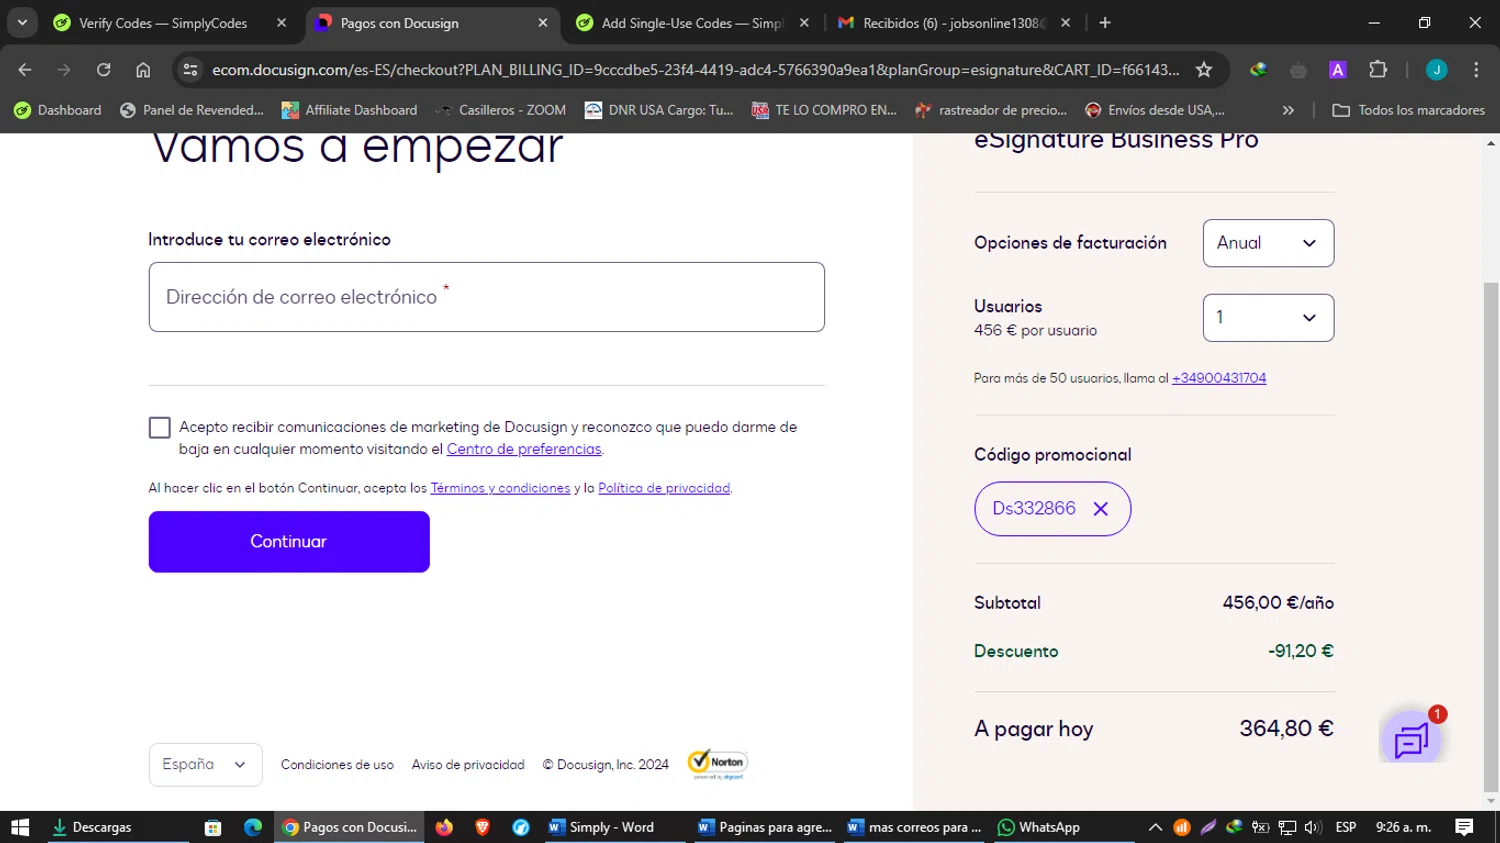Screen dimensions: 1500x843
Task: Open the blue circular taskbar app
Action: [x=520, y=827]
